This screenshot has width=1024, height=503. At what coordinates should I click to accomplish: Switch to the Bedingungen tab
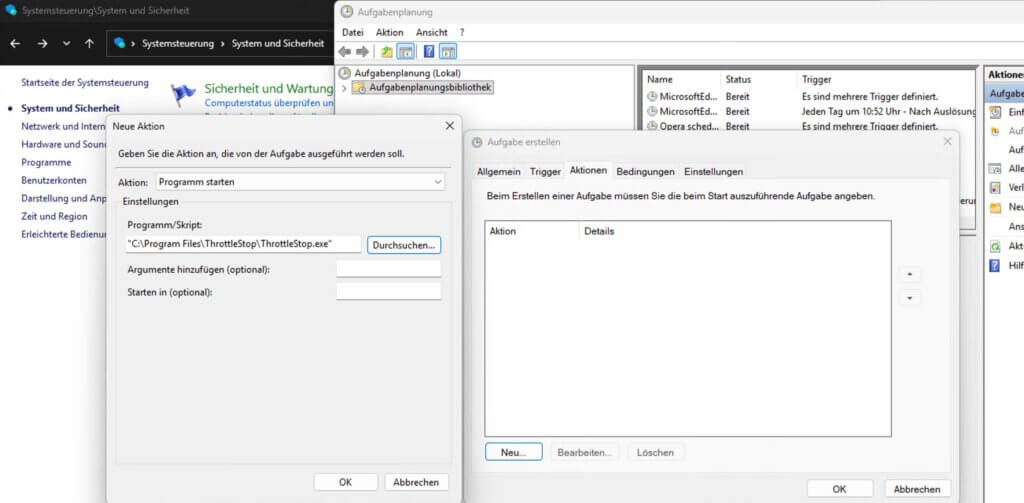[645, 171]
